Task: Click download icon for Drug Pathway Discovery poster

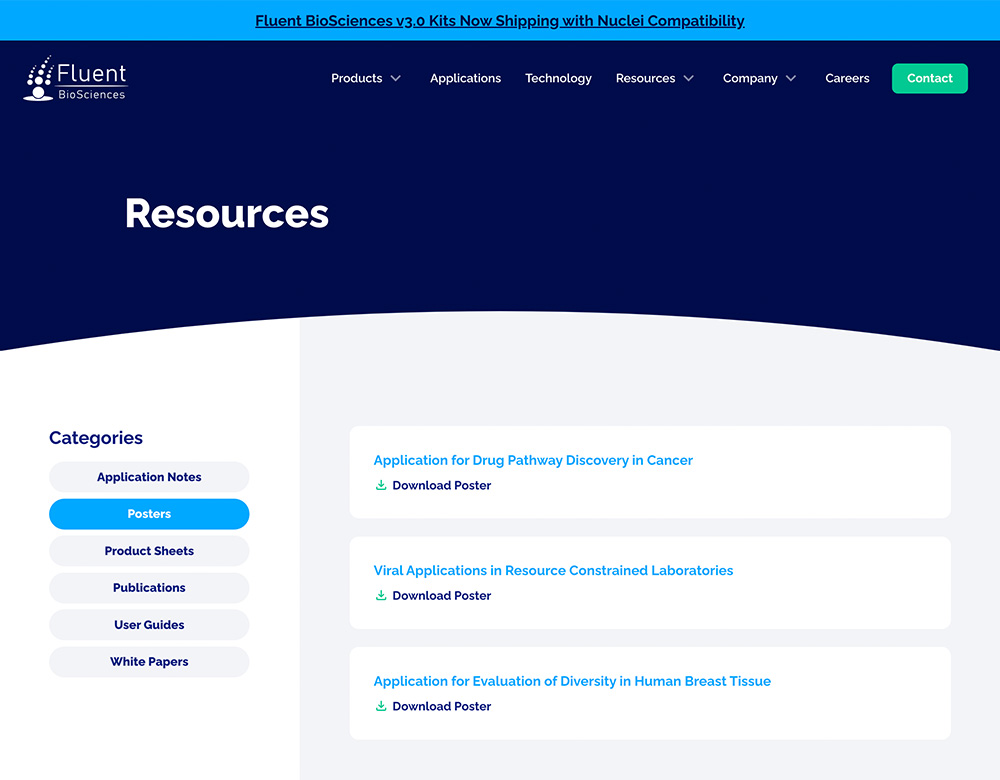Action: (381, 486)
